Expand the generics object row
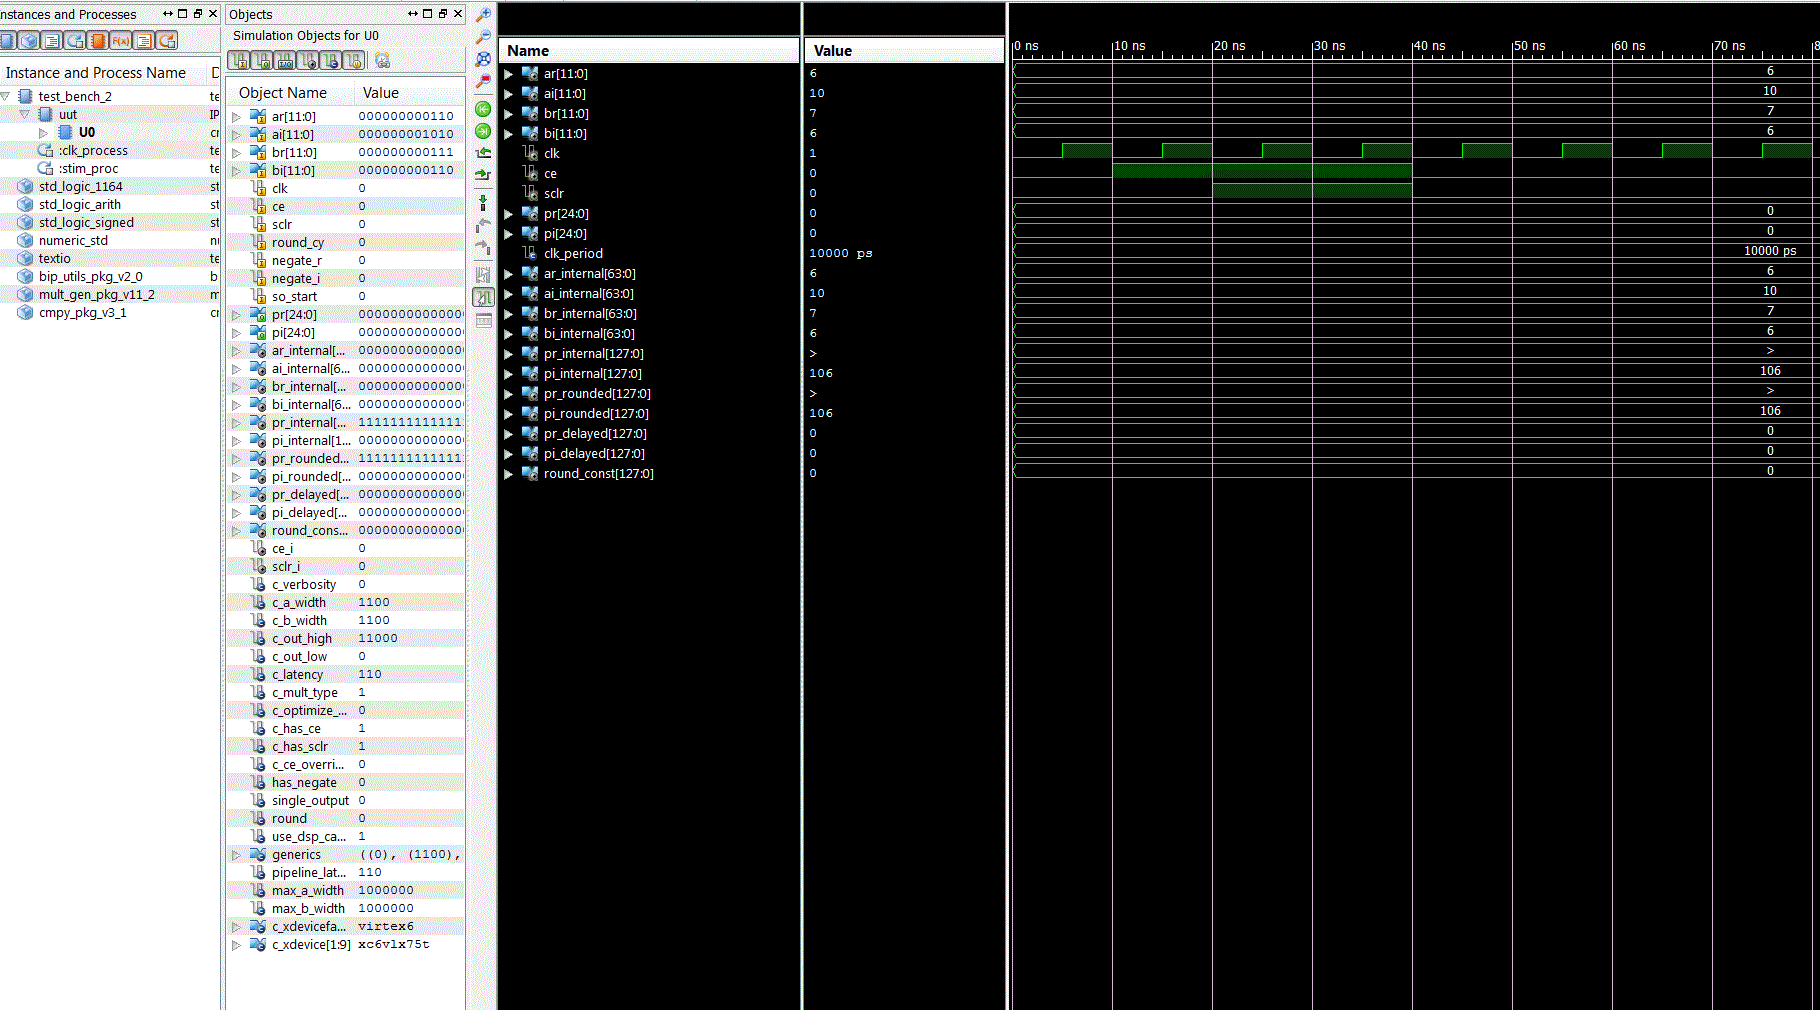This screenshot has width=1820, height=1010. tap(236, 855)
